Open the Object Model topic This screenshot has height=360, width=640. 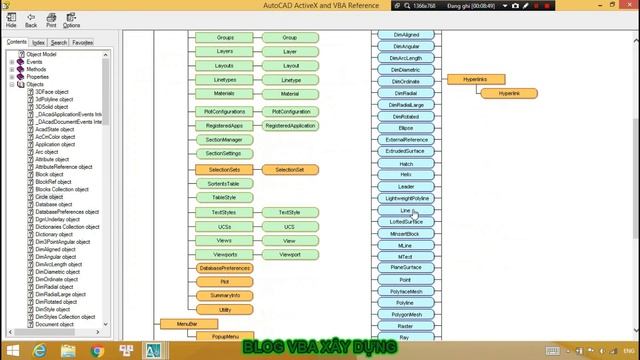tap(41, 54)
